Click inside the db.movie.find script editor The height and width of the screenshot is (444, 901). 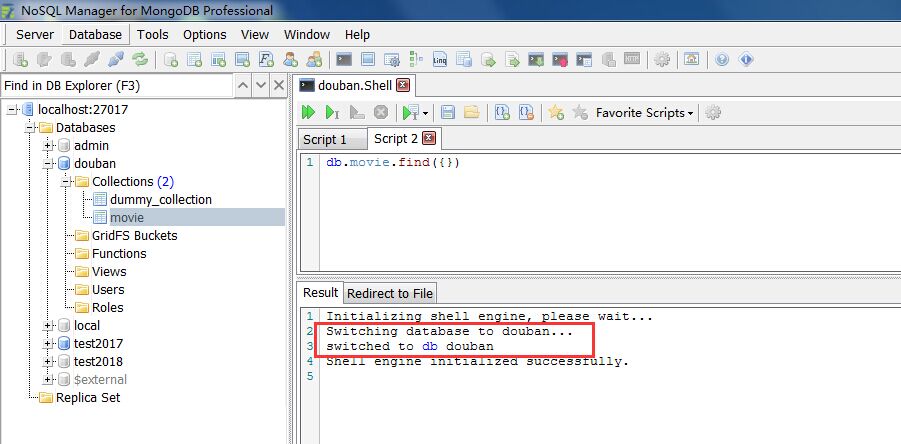click(598, 213)
